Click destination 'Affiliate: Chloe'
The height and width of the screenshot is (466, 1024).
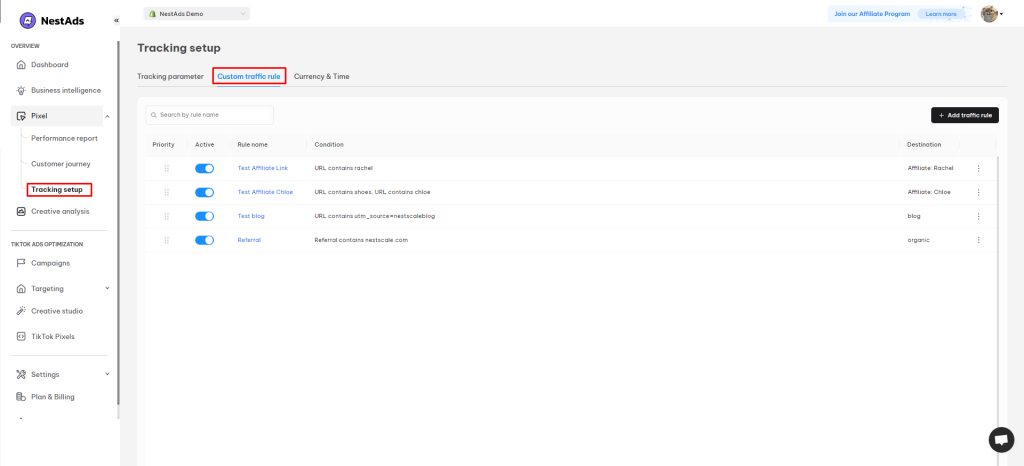[929, 193]
